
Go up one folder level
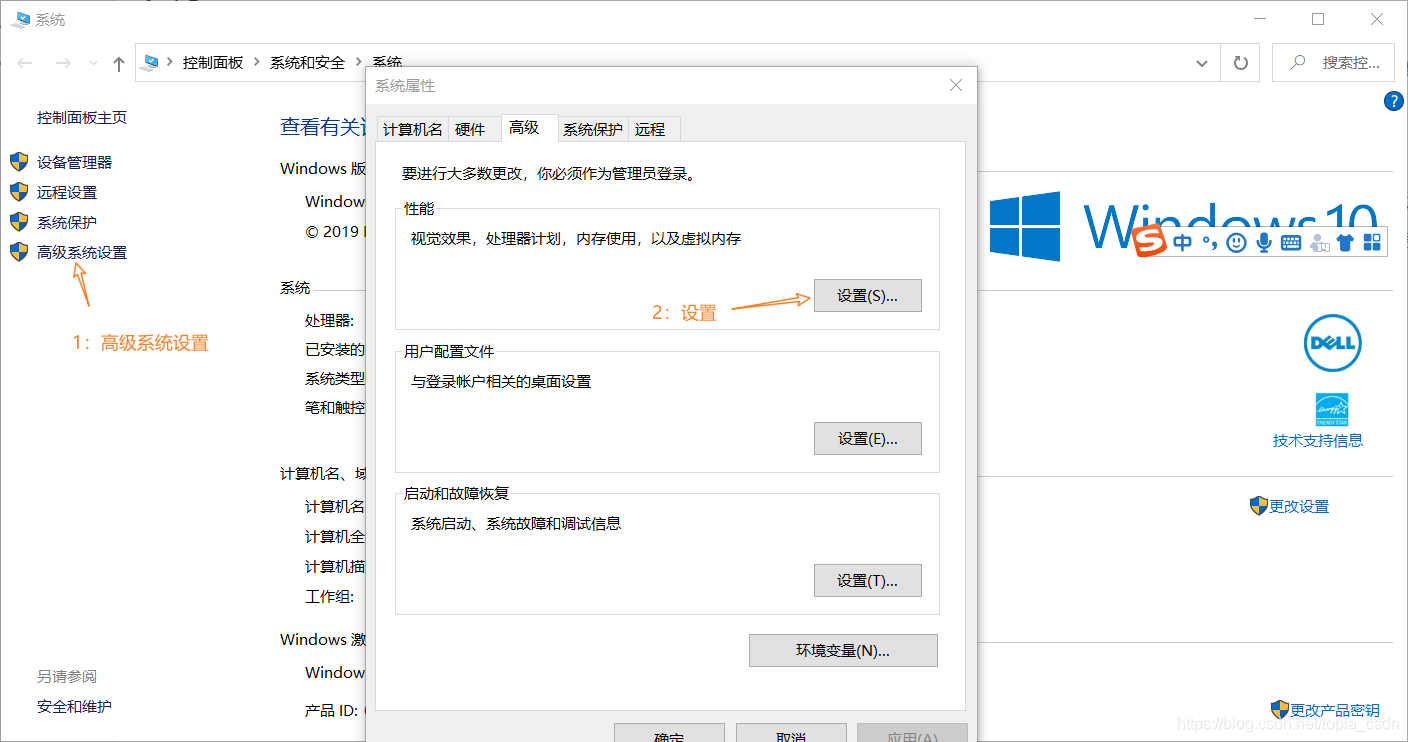tap(119, 63)
